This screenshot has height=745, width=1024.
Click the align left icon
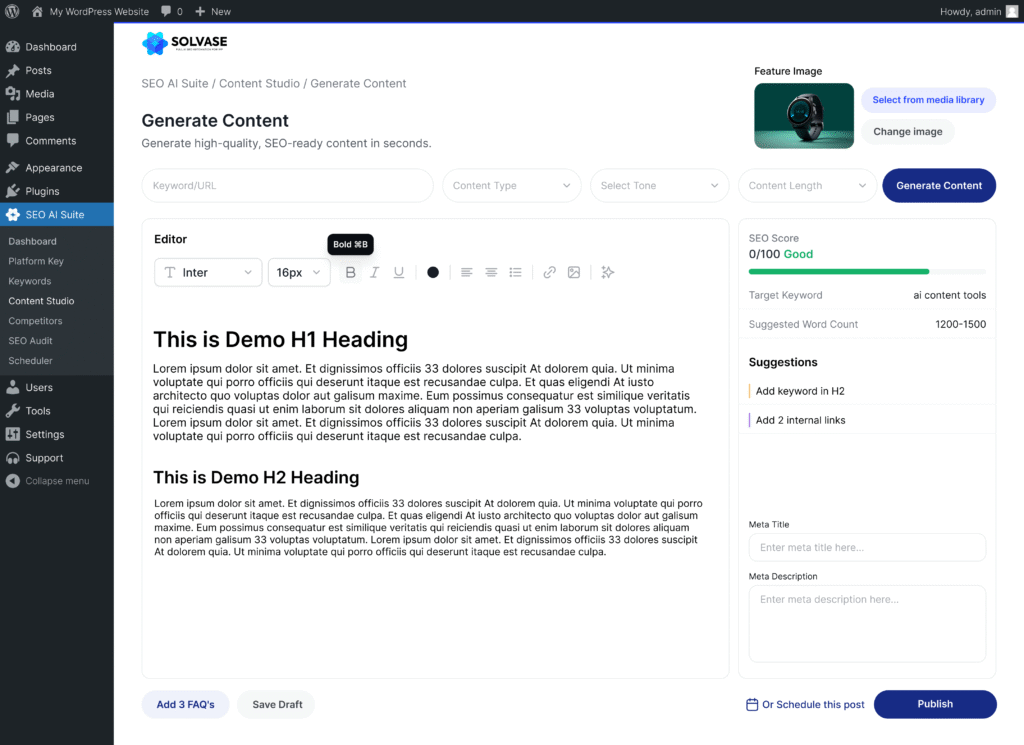[467, 272]
